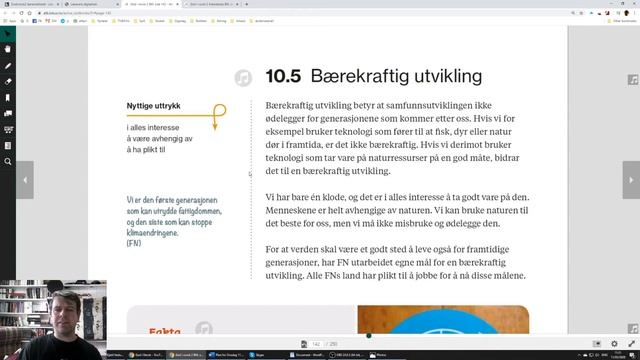Select the hand pan tool
The width and height of the screenshot is (640, 360).
[x=8, y=49]
